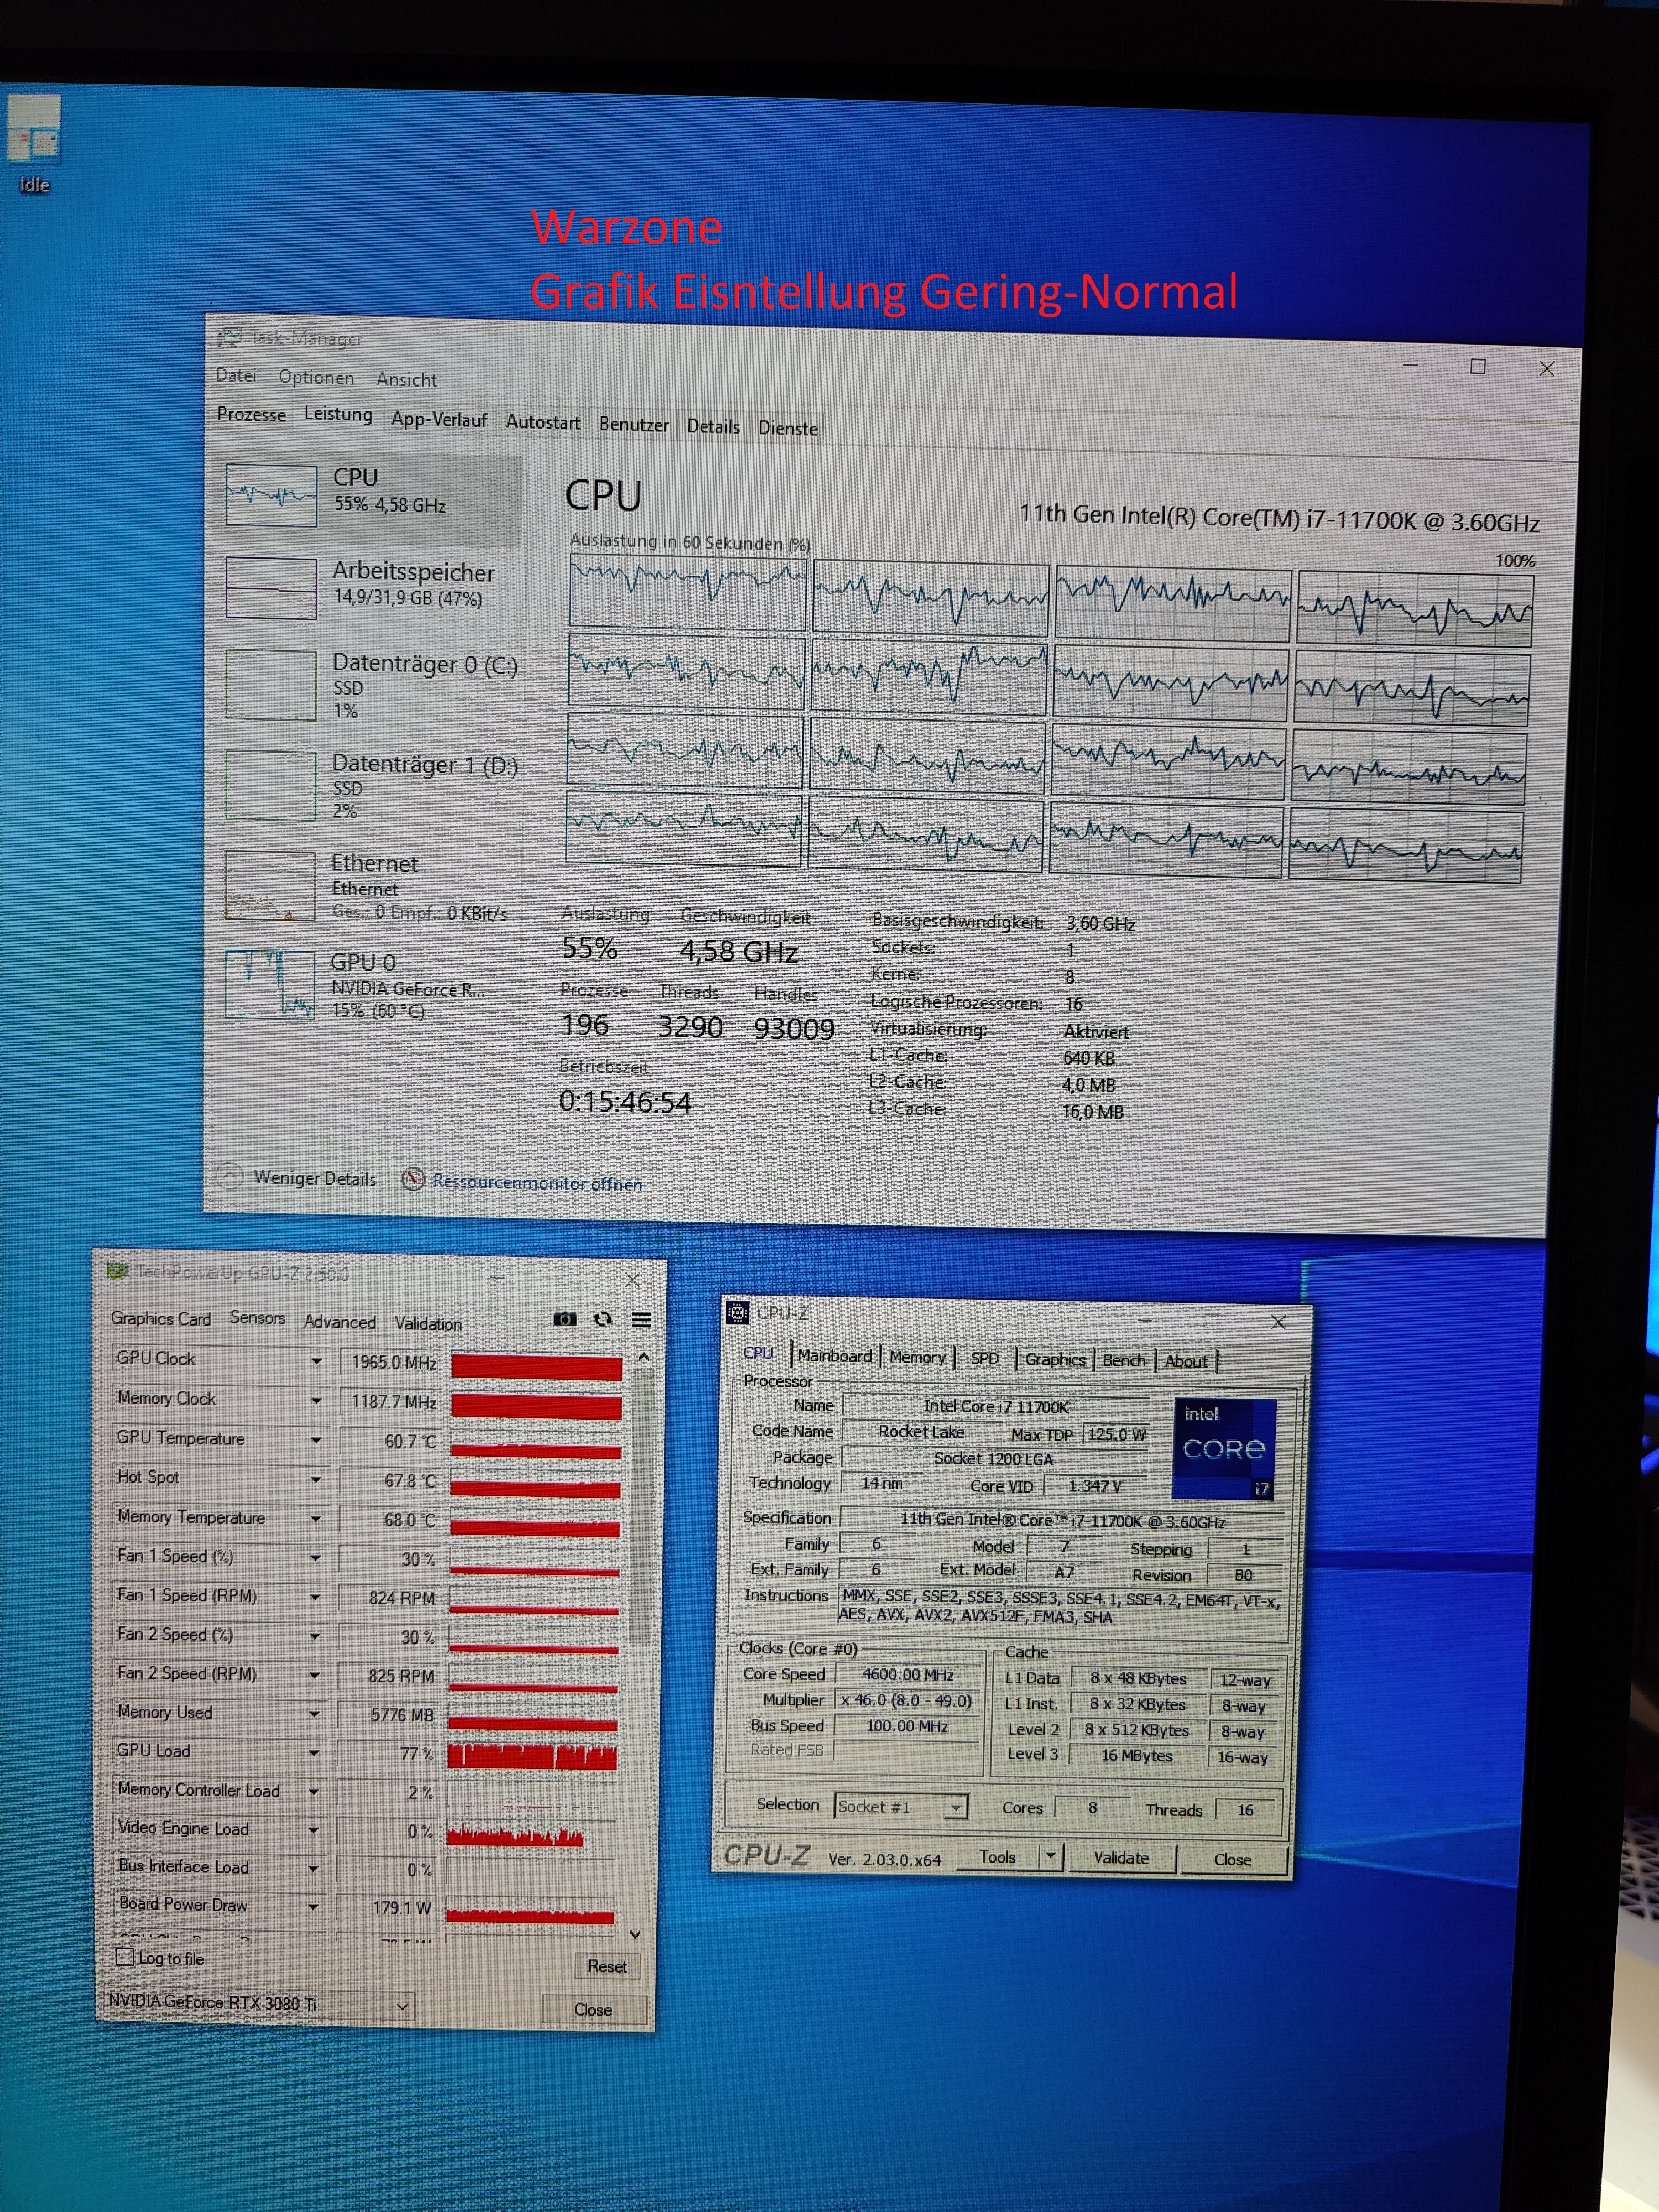Enable the Log to file checkbox

click(x=125, y=1957)
